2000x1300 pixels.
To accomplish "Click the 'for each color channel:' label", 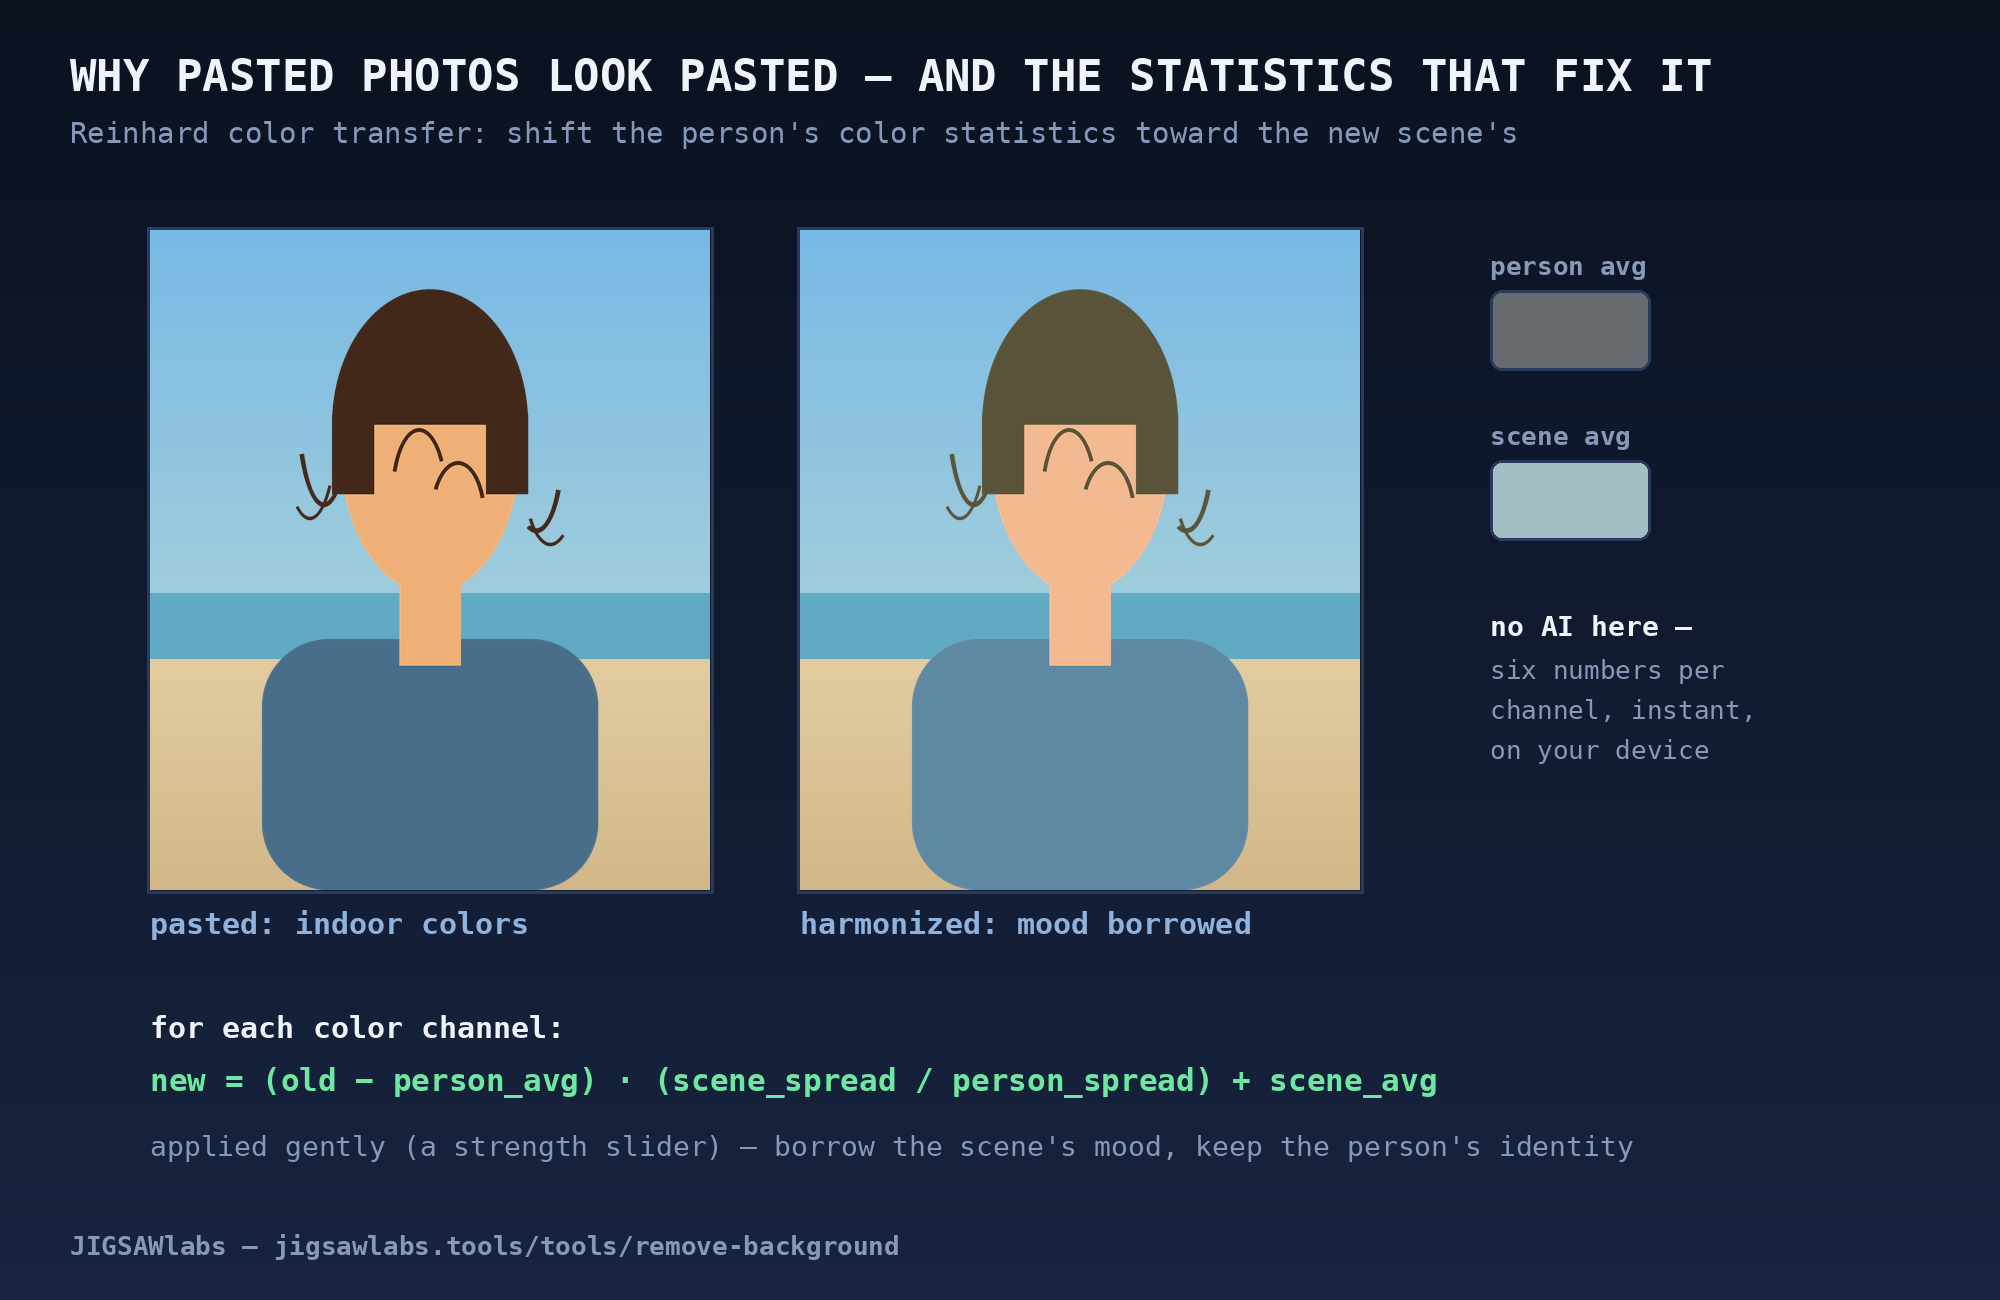I will pyautogui.click(x=357, y=1028).
